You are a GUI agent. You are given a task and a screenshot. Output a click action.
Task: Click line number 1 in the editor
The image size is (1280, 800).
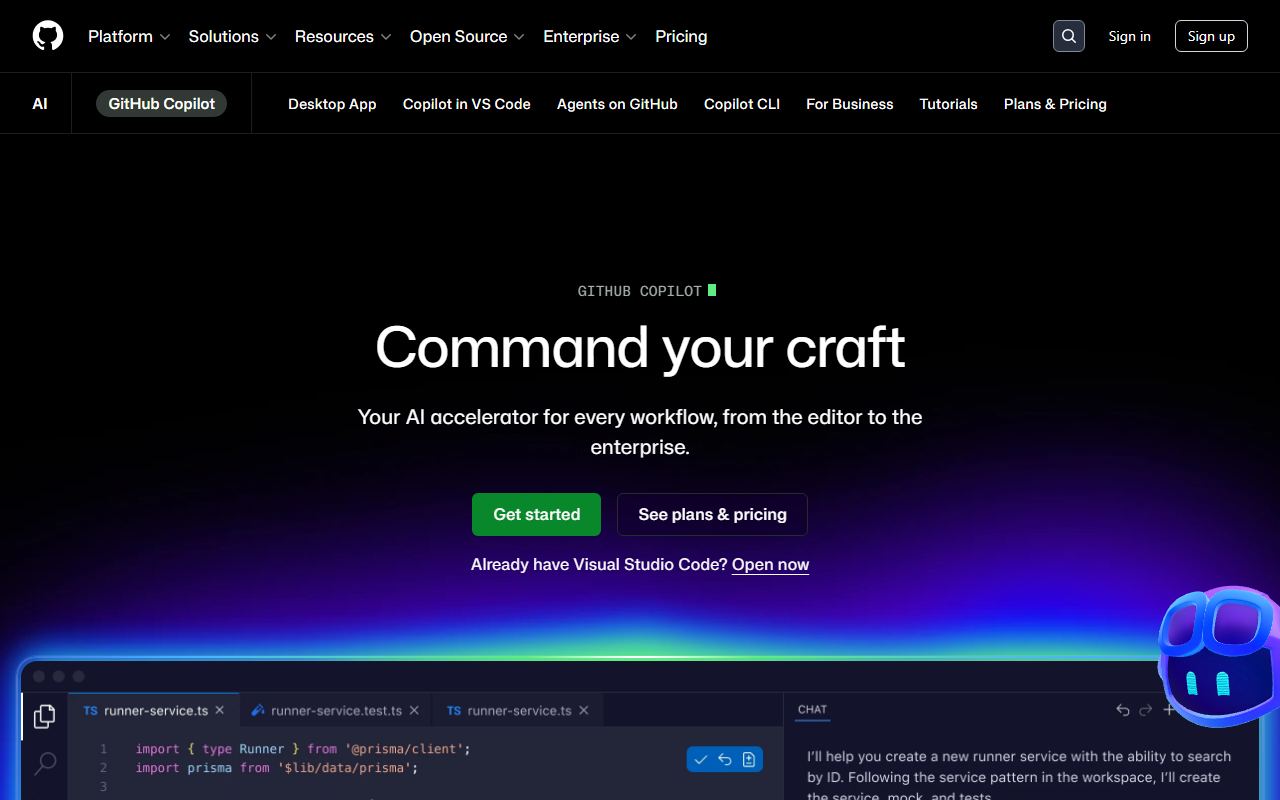(103, 749)
